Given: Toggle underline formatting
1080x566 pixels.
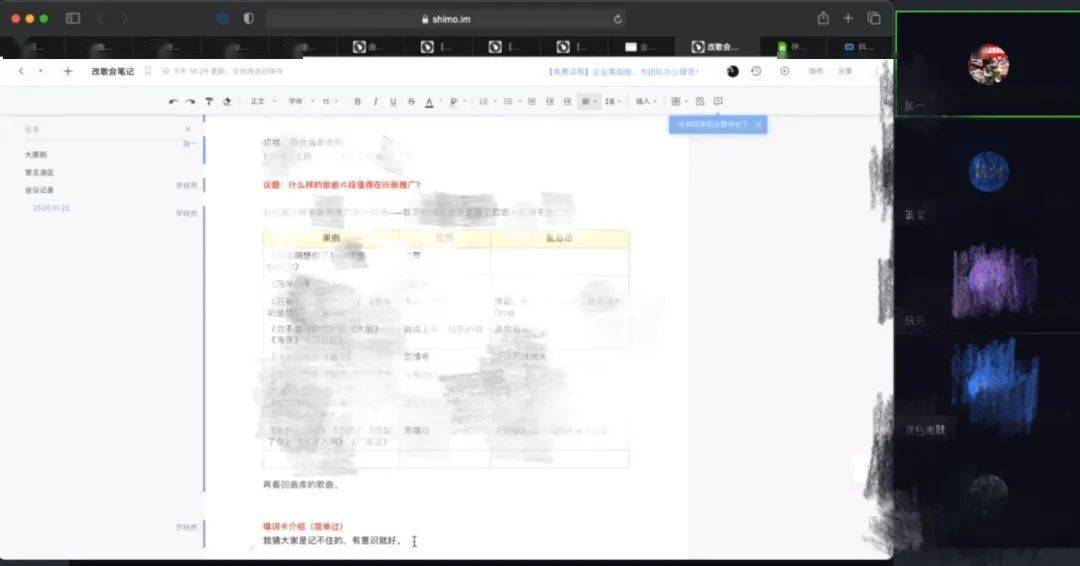Looking at the screenshot, I should click(x=393, y=101).
